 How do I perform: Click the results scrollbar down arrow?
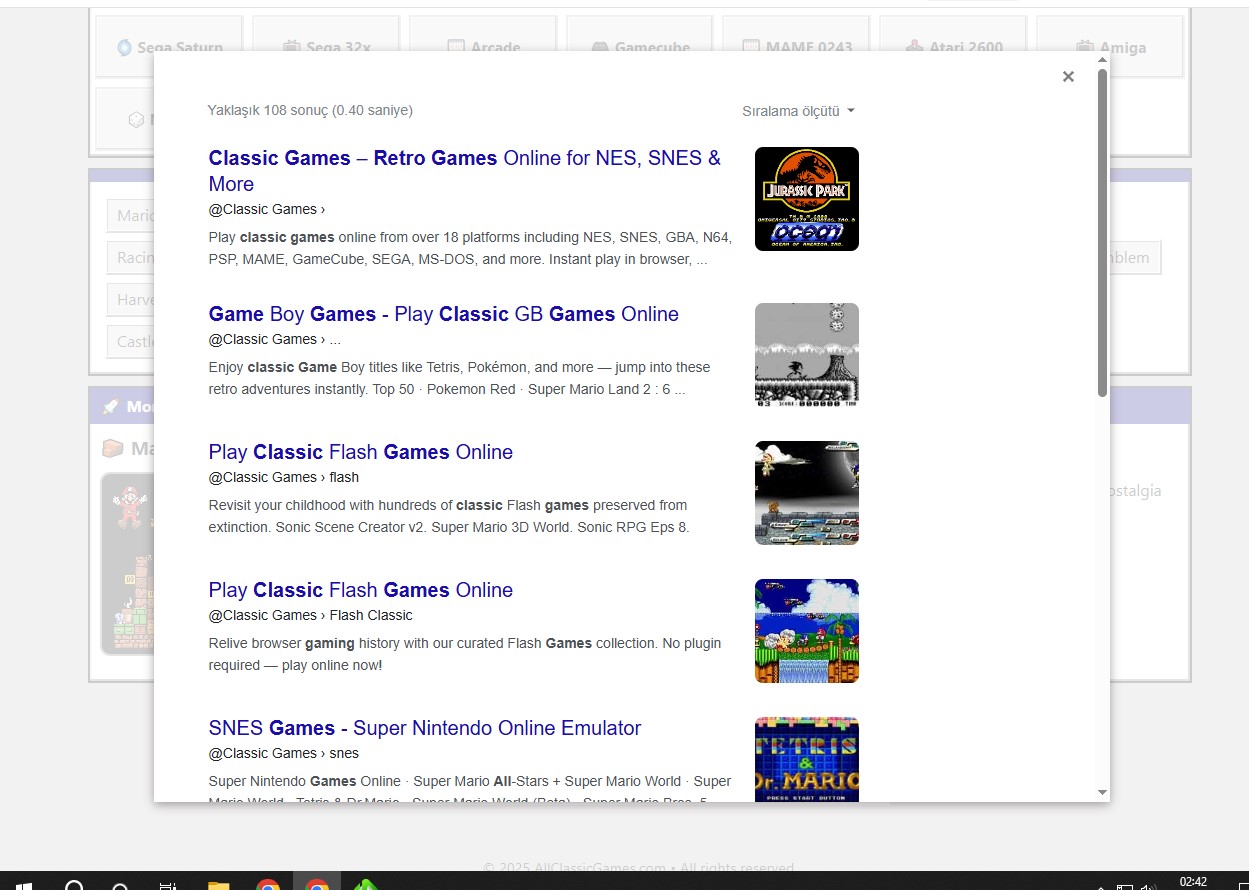coord(1102,792)
